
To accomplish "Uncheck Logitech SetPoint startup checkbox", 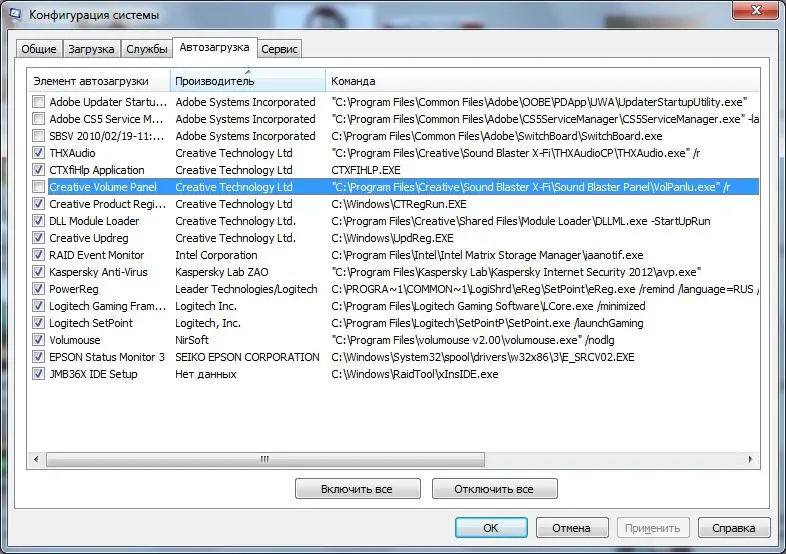I will (39, 323).
